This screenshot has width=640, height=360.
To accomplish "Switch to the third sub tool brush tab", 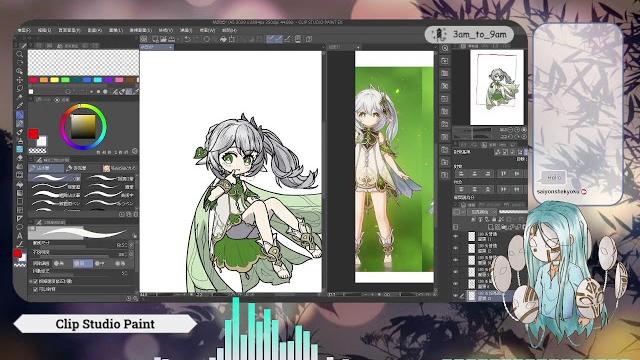I will click(118, 168).
